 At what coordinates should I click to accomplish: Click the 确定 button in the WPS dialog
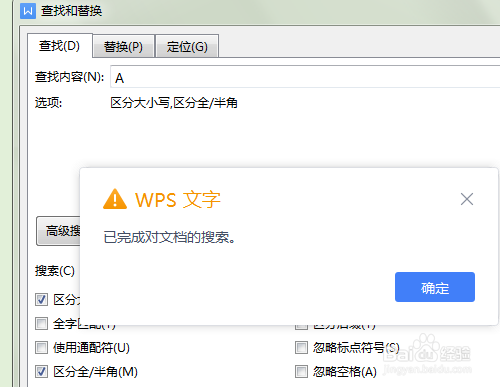pyautogui.click(x=435, y=287)
